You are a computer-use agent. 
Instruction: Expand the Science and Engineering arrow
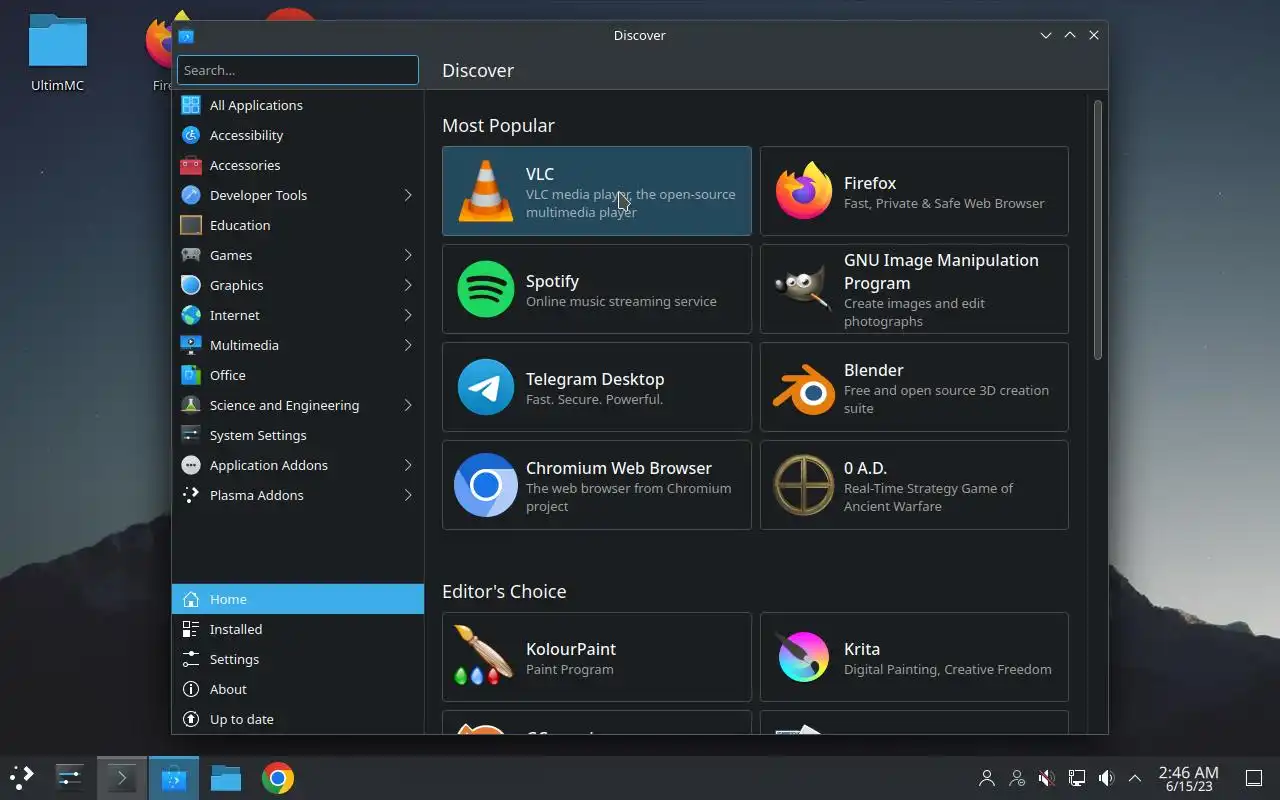click(408, 405)
